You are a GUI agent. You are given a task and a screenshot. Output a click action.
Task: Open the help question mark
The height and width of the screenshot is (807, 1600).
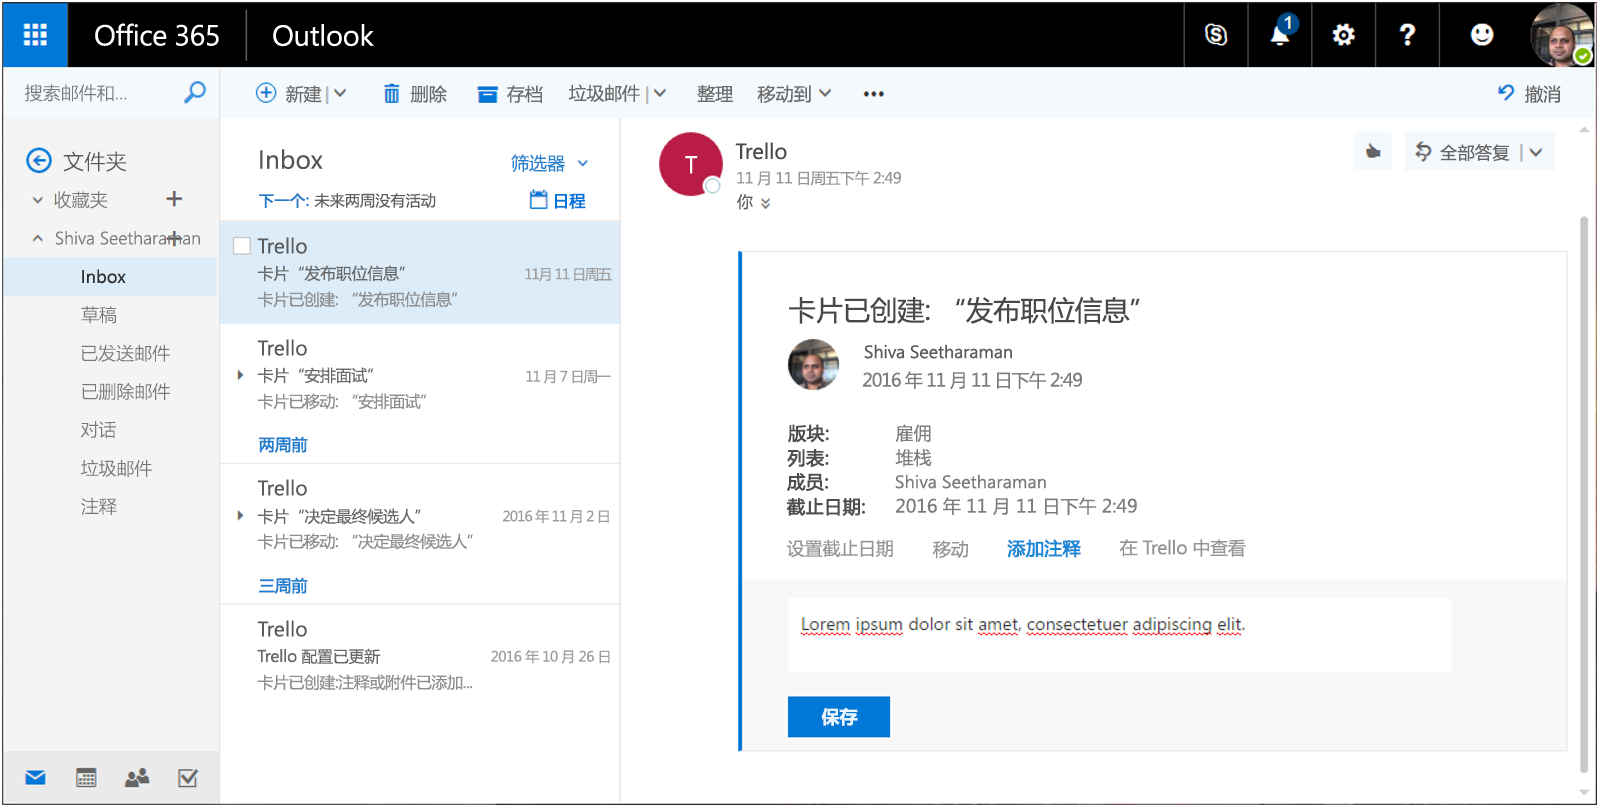point(1407,35)
